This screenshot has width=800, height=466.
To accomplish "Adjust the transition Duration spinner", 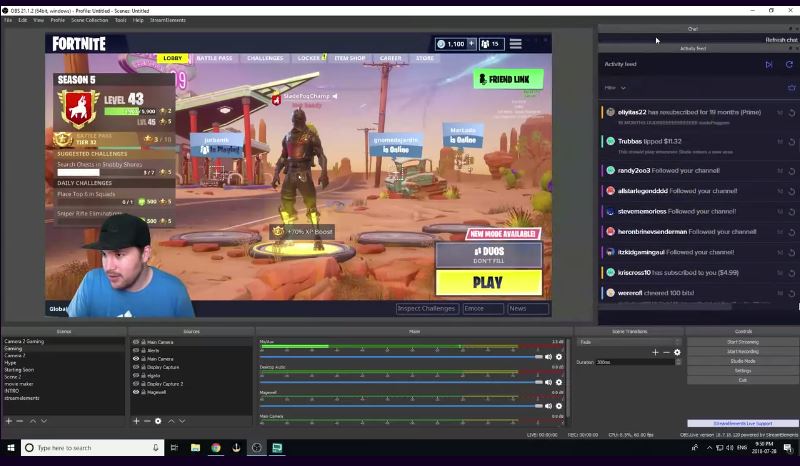I will (678, 362).
